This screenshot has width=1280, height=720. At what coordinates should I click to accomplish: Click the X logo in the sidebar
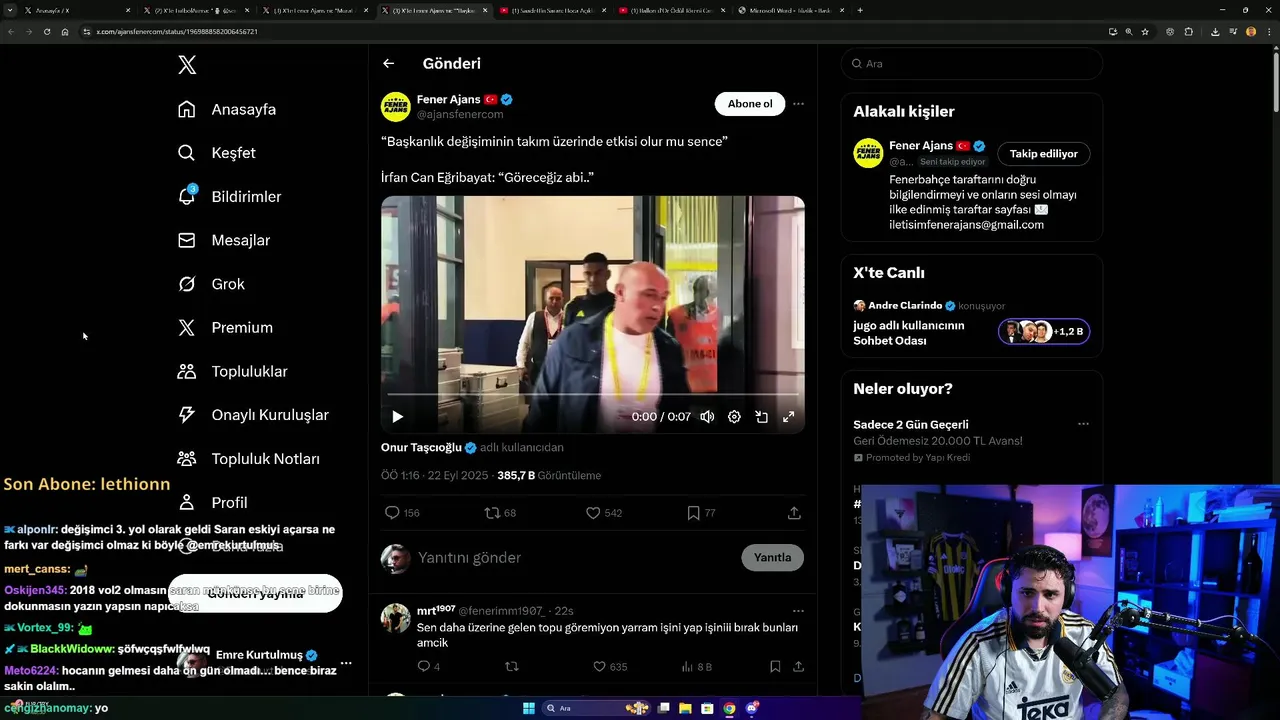[x=187, y=65]
